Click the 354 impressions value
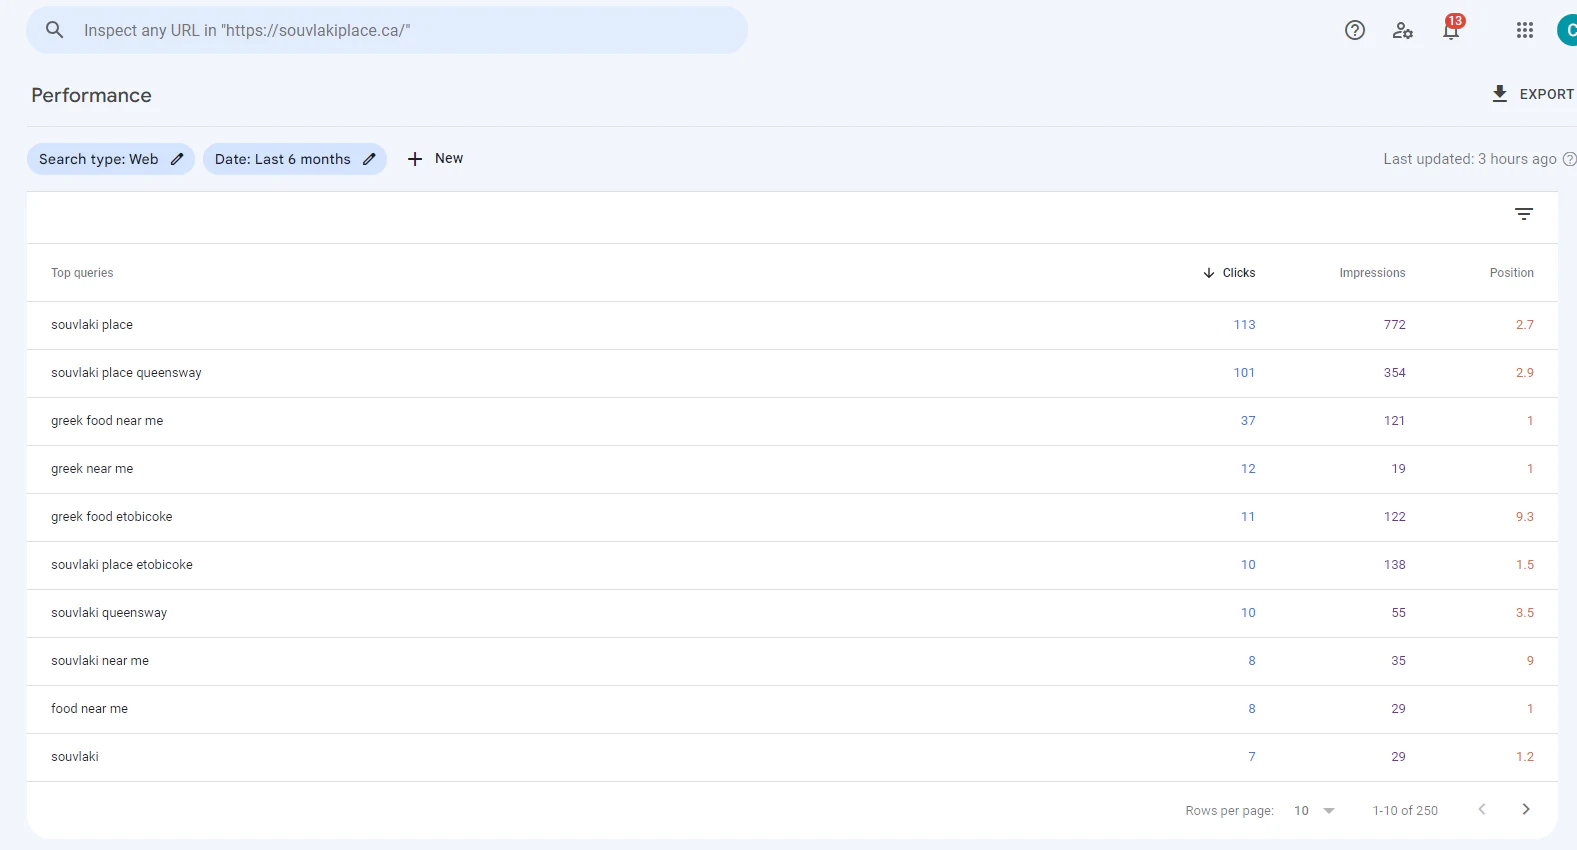 pyautogui.click(x=1394, y=373)
